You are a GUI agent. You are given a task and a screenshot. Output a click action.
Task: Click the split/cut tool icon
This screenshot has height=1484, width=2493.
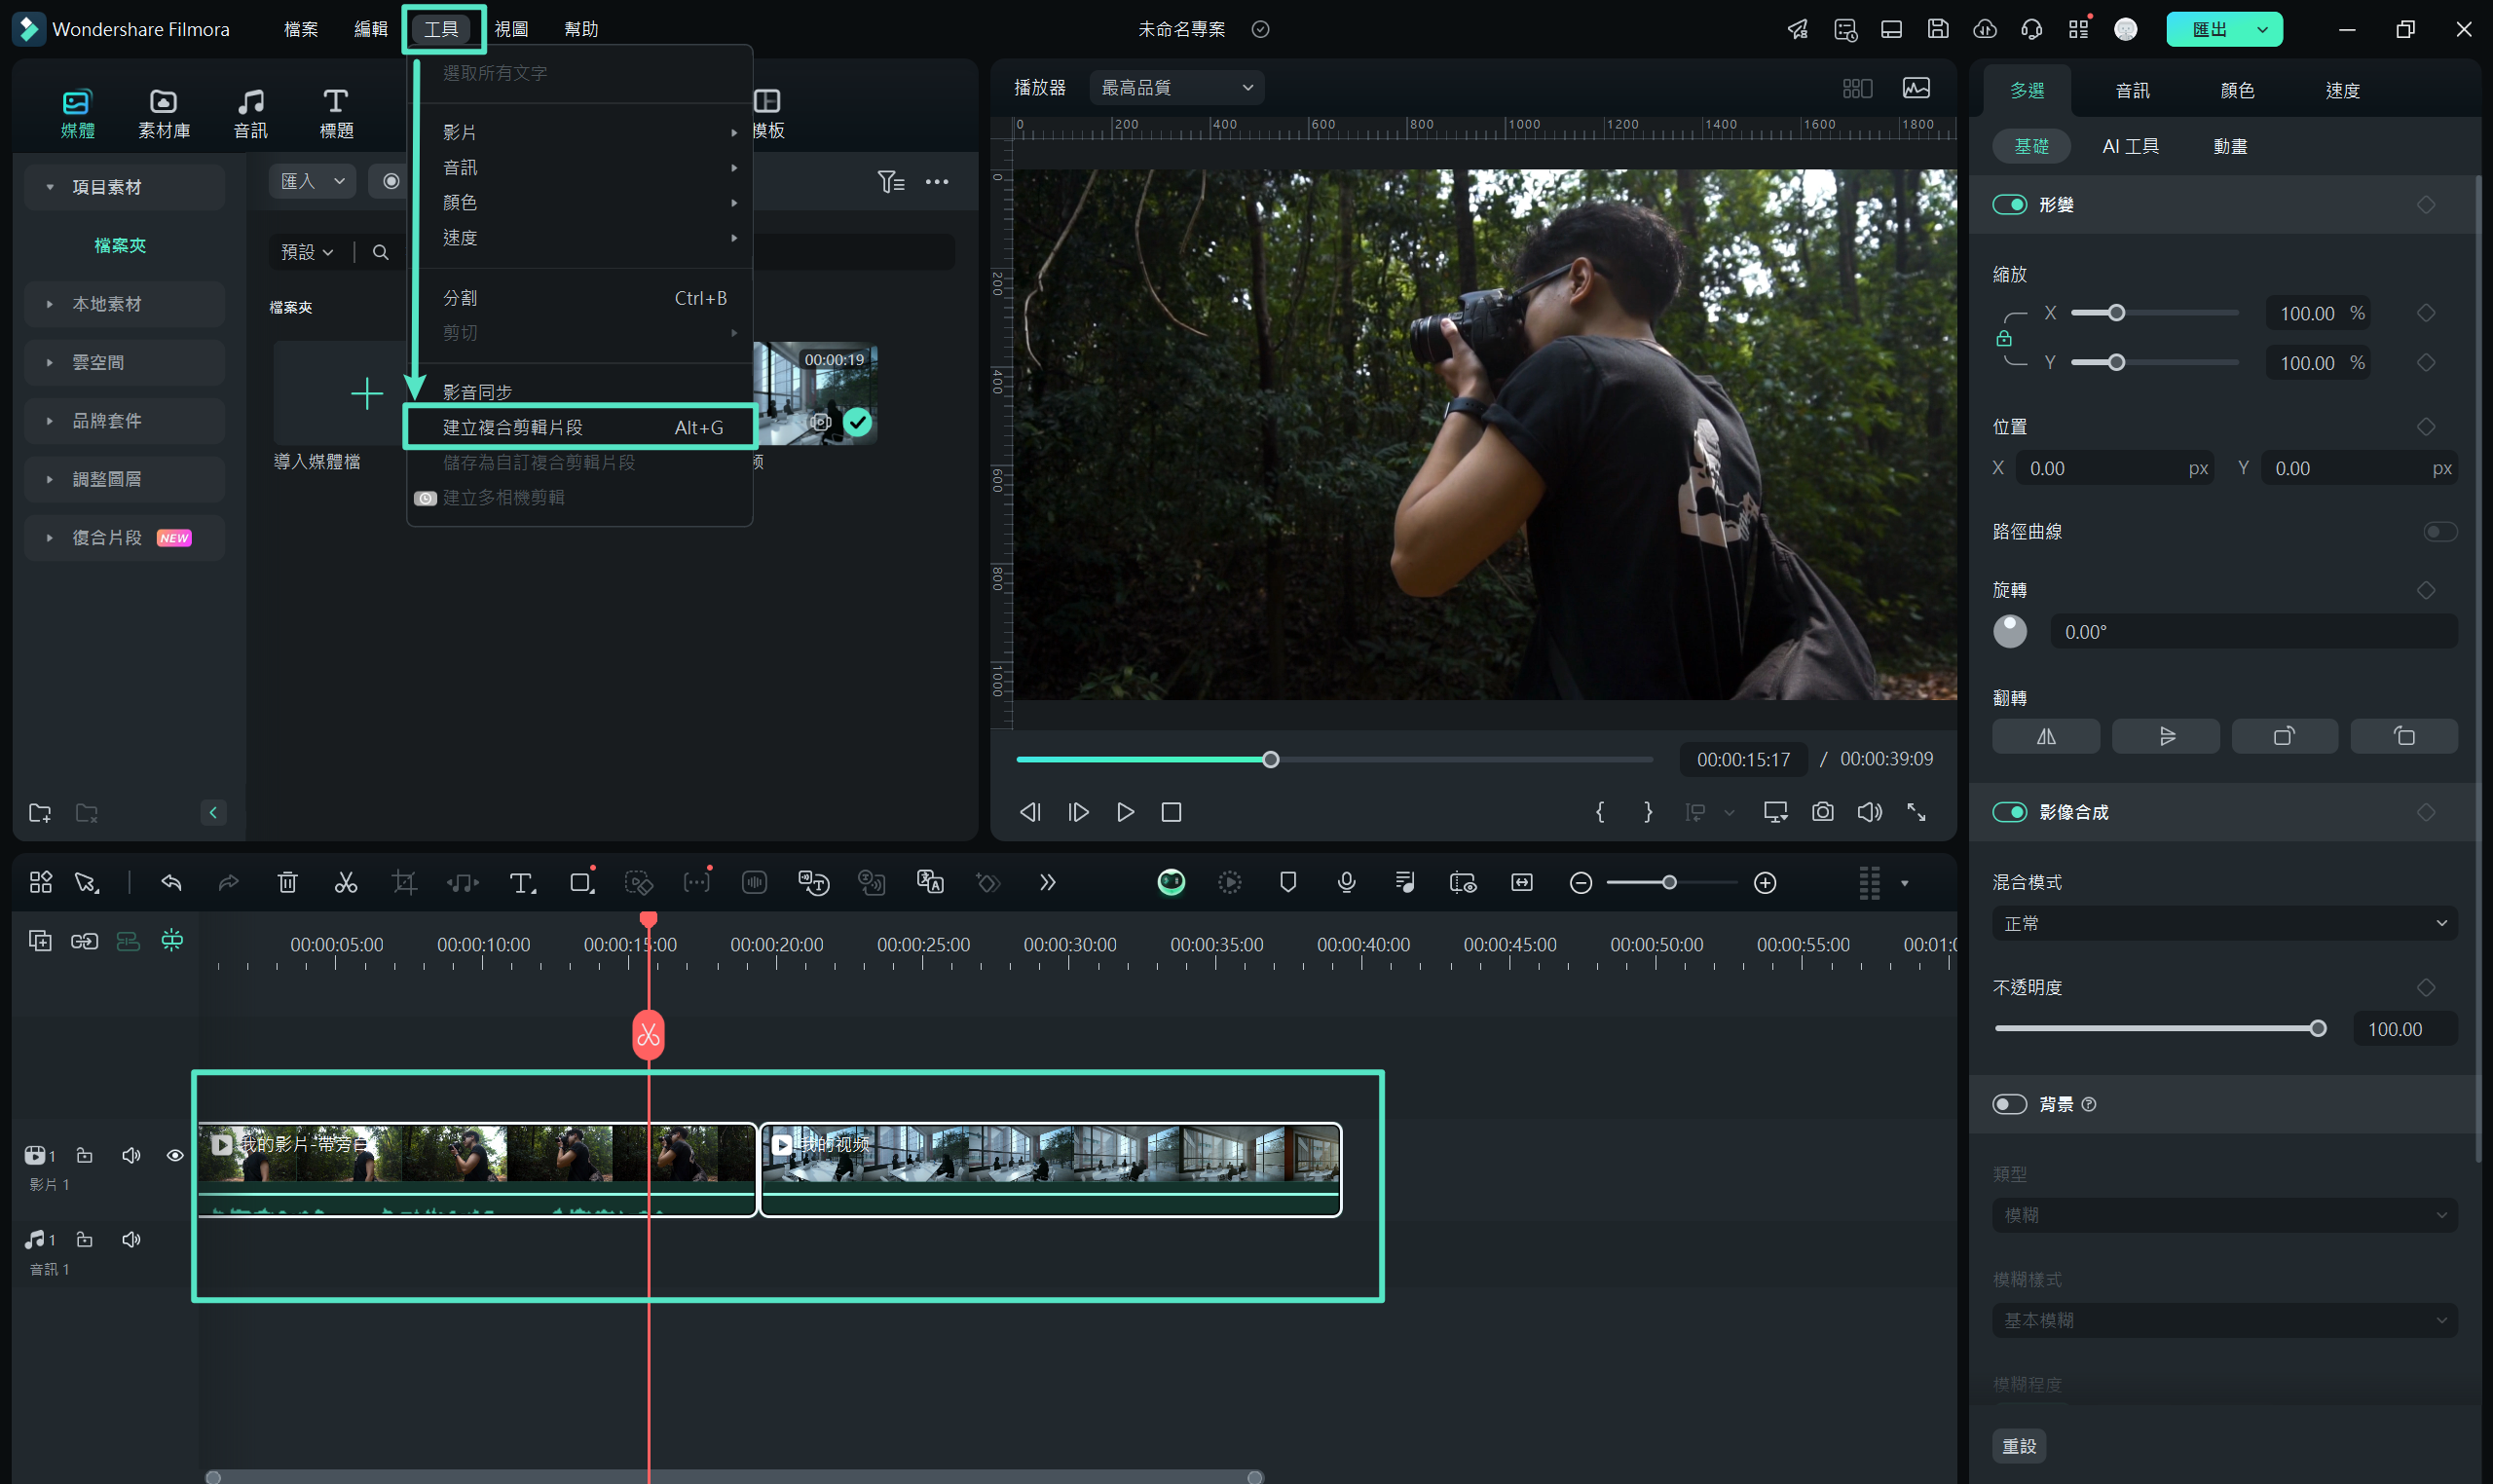pyautogui.click(x=347, y=881)
